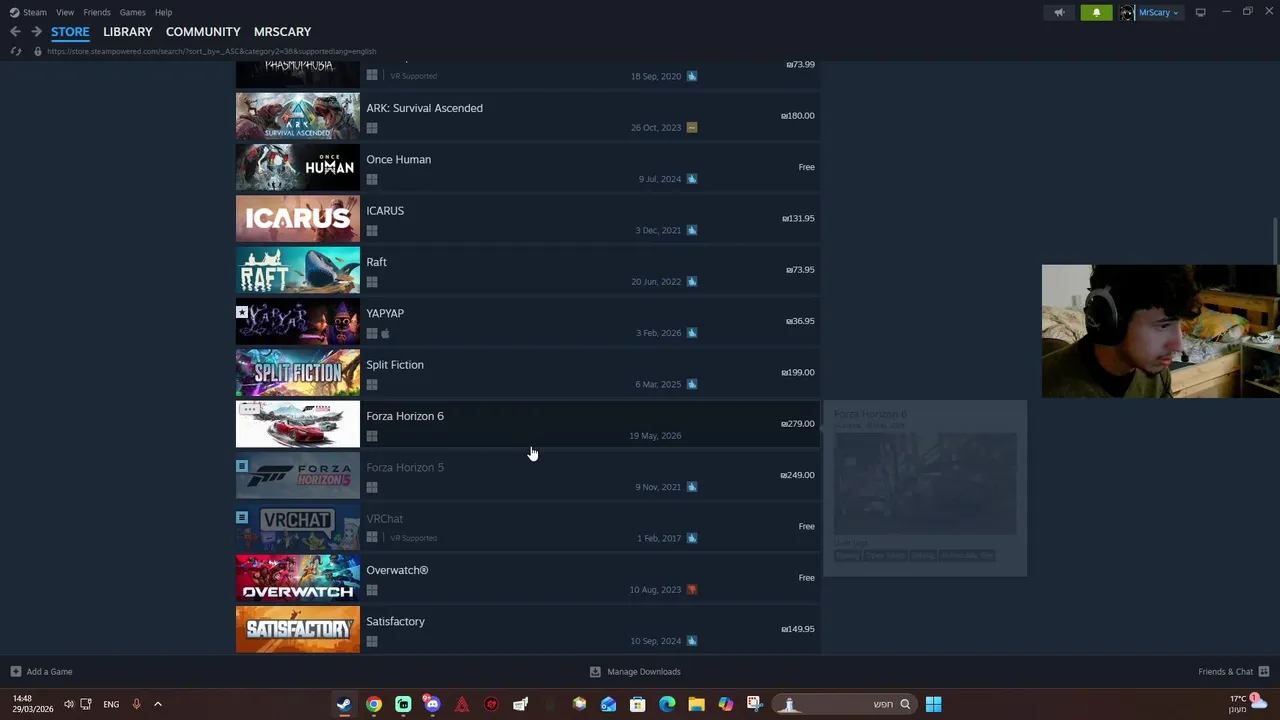Open the Friends & Chat icon
The width and height of the screenshot is (1280, 720).
[x=1264, y=671]
